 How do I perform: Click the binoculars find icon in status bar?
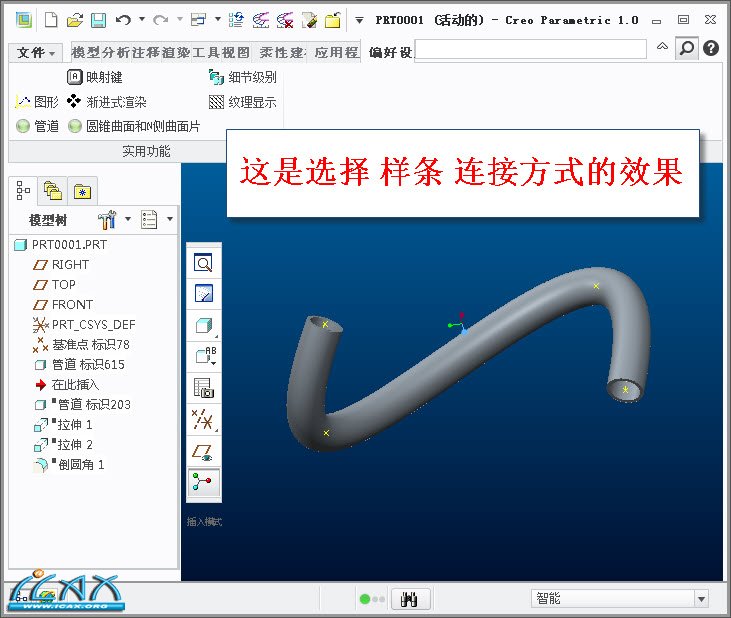[409, 598]
